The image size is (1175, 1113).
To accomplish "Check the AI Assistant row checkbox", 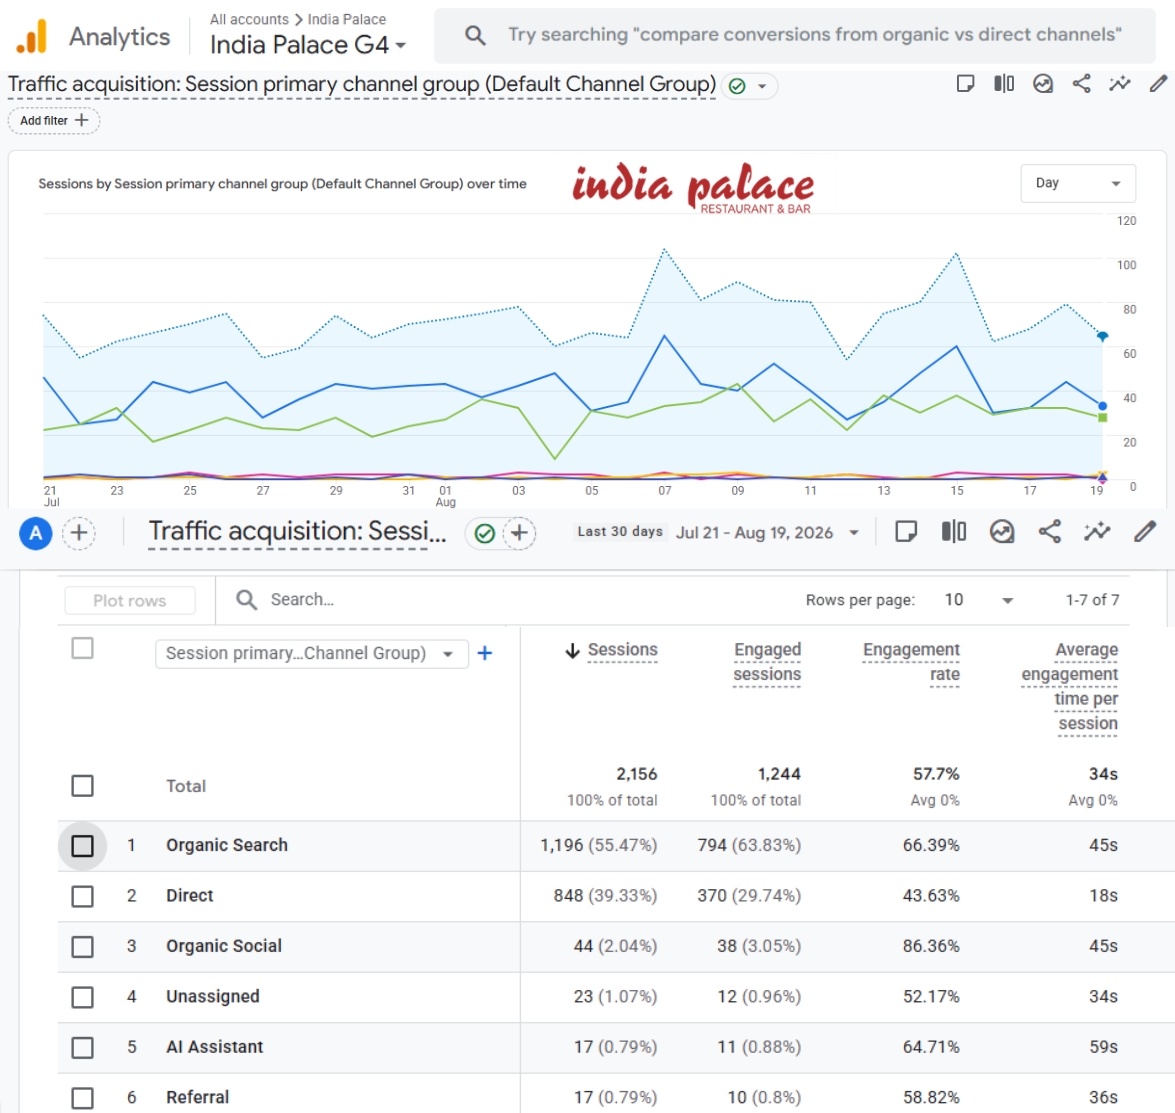I will [x=82, y=1048].
